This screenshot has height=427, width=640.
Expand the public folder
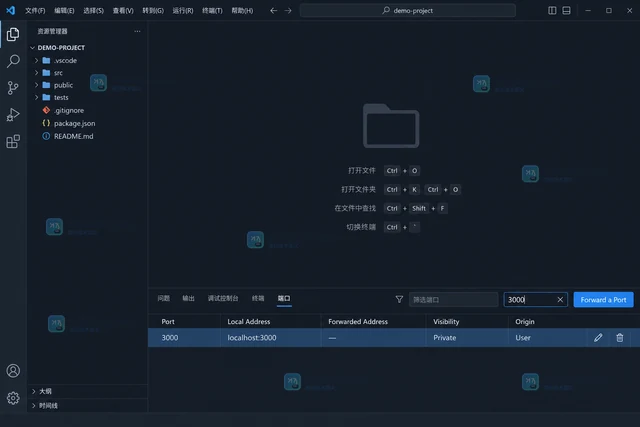tap(36, 85)
